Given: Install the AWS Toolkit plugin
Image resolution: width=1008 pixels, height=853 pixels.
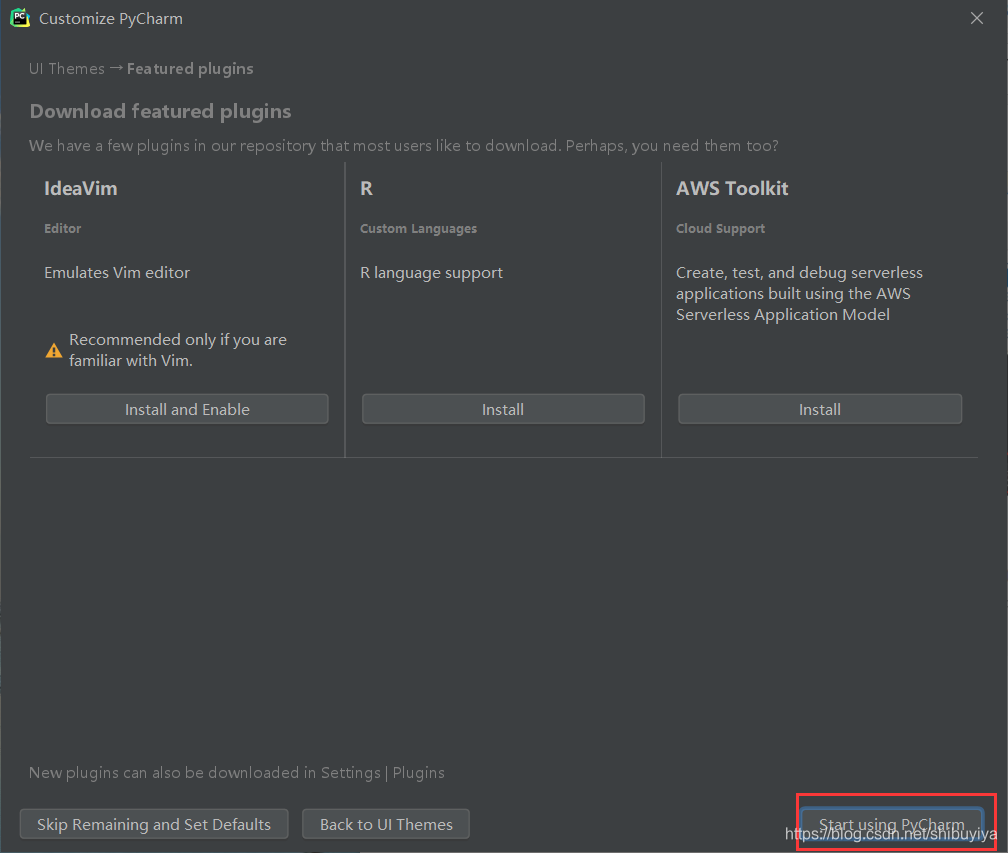Looking at the screenshot, I should click(x=820, y=409).
